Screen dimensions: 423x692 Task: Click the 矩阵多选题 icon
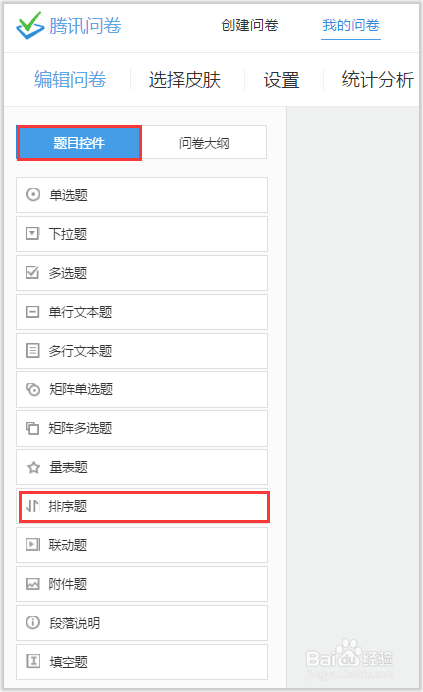[x=32, y=428]
